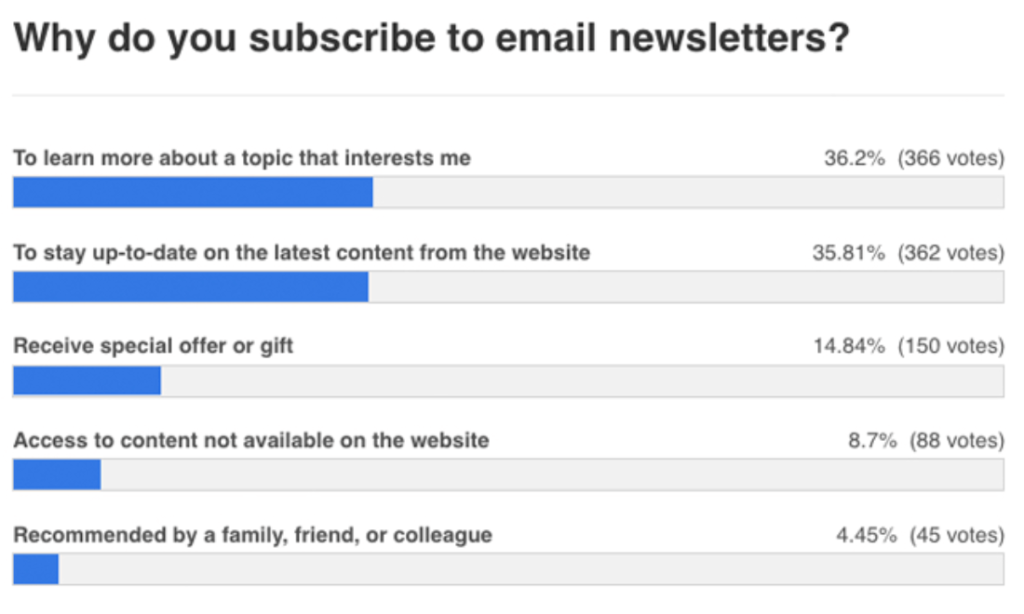The image size is (1024, 614).
Task: Click the '(88 votes)' count
Action: [957, 440]
